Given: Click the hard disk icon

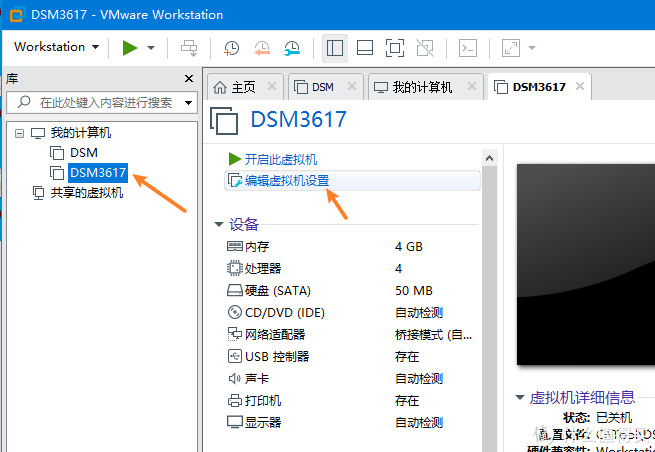Looking at the screenshot, I should click(x=235, y=290).
